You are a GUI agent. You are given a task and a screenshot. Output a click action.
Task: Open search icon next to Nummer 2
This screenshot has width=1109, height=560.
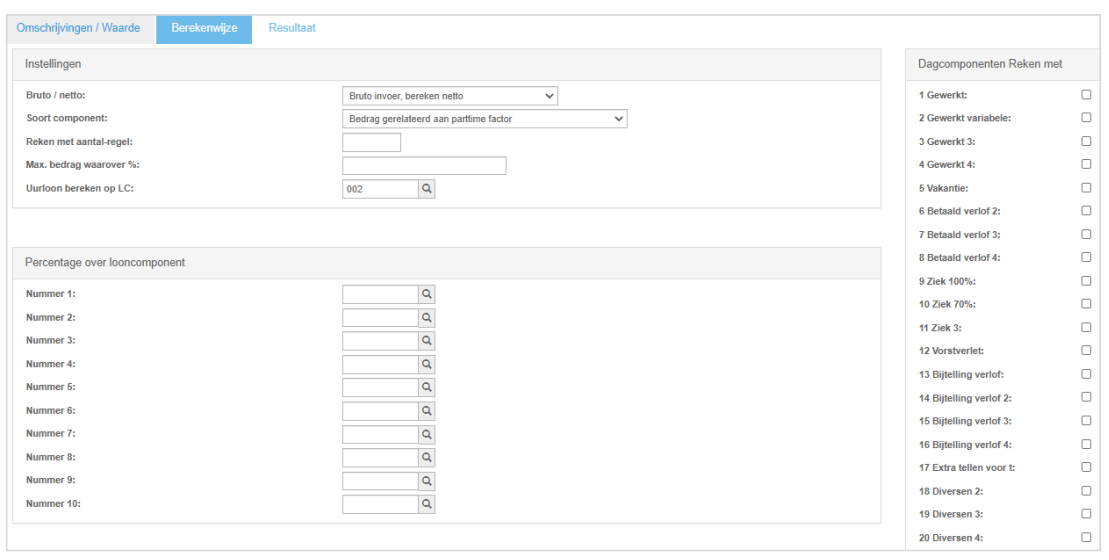point(426,317)
